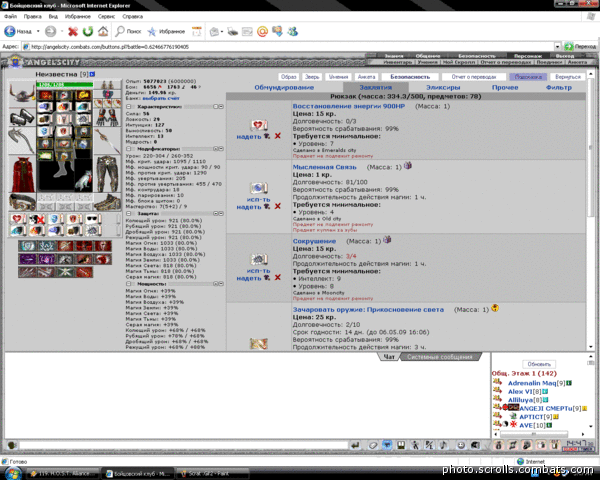Click the orange @ messenger icon
The height and width of the screenshot is (480, 600).
262,31
